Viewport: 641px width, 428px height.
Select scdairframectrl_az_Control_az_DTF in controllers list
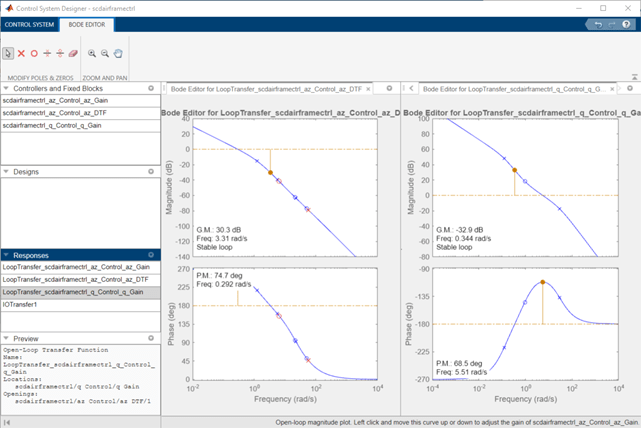[55, 113]
